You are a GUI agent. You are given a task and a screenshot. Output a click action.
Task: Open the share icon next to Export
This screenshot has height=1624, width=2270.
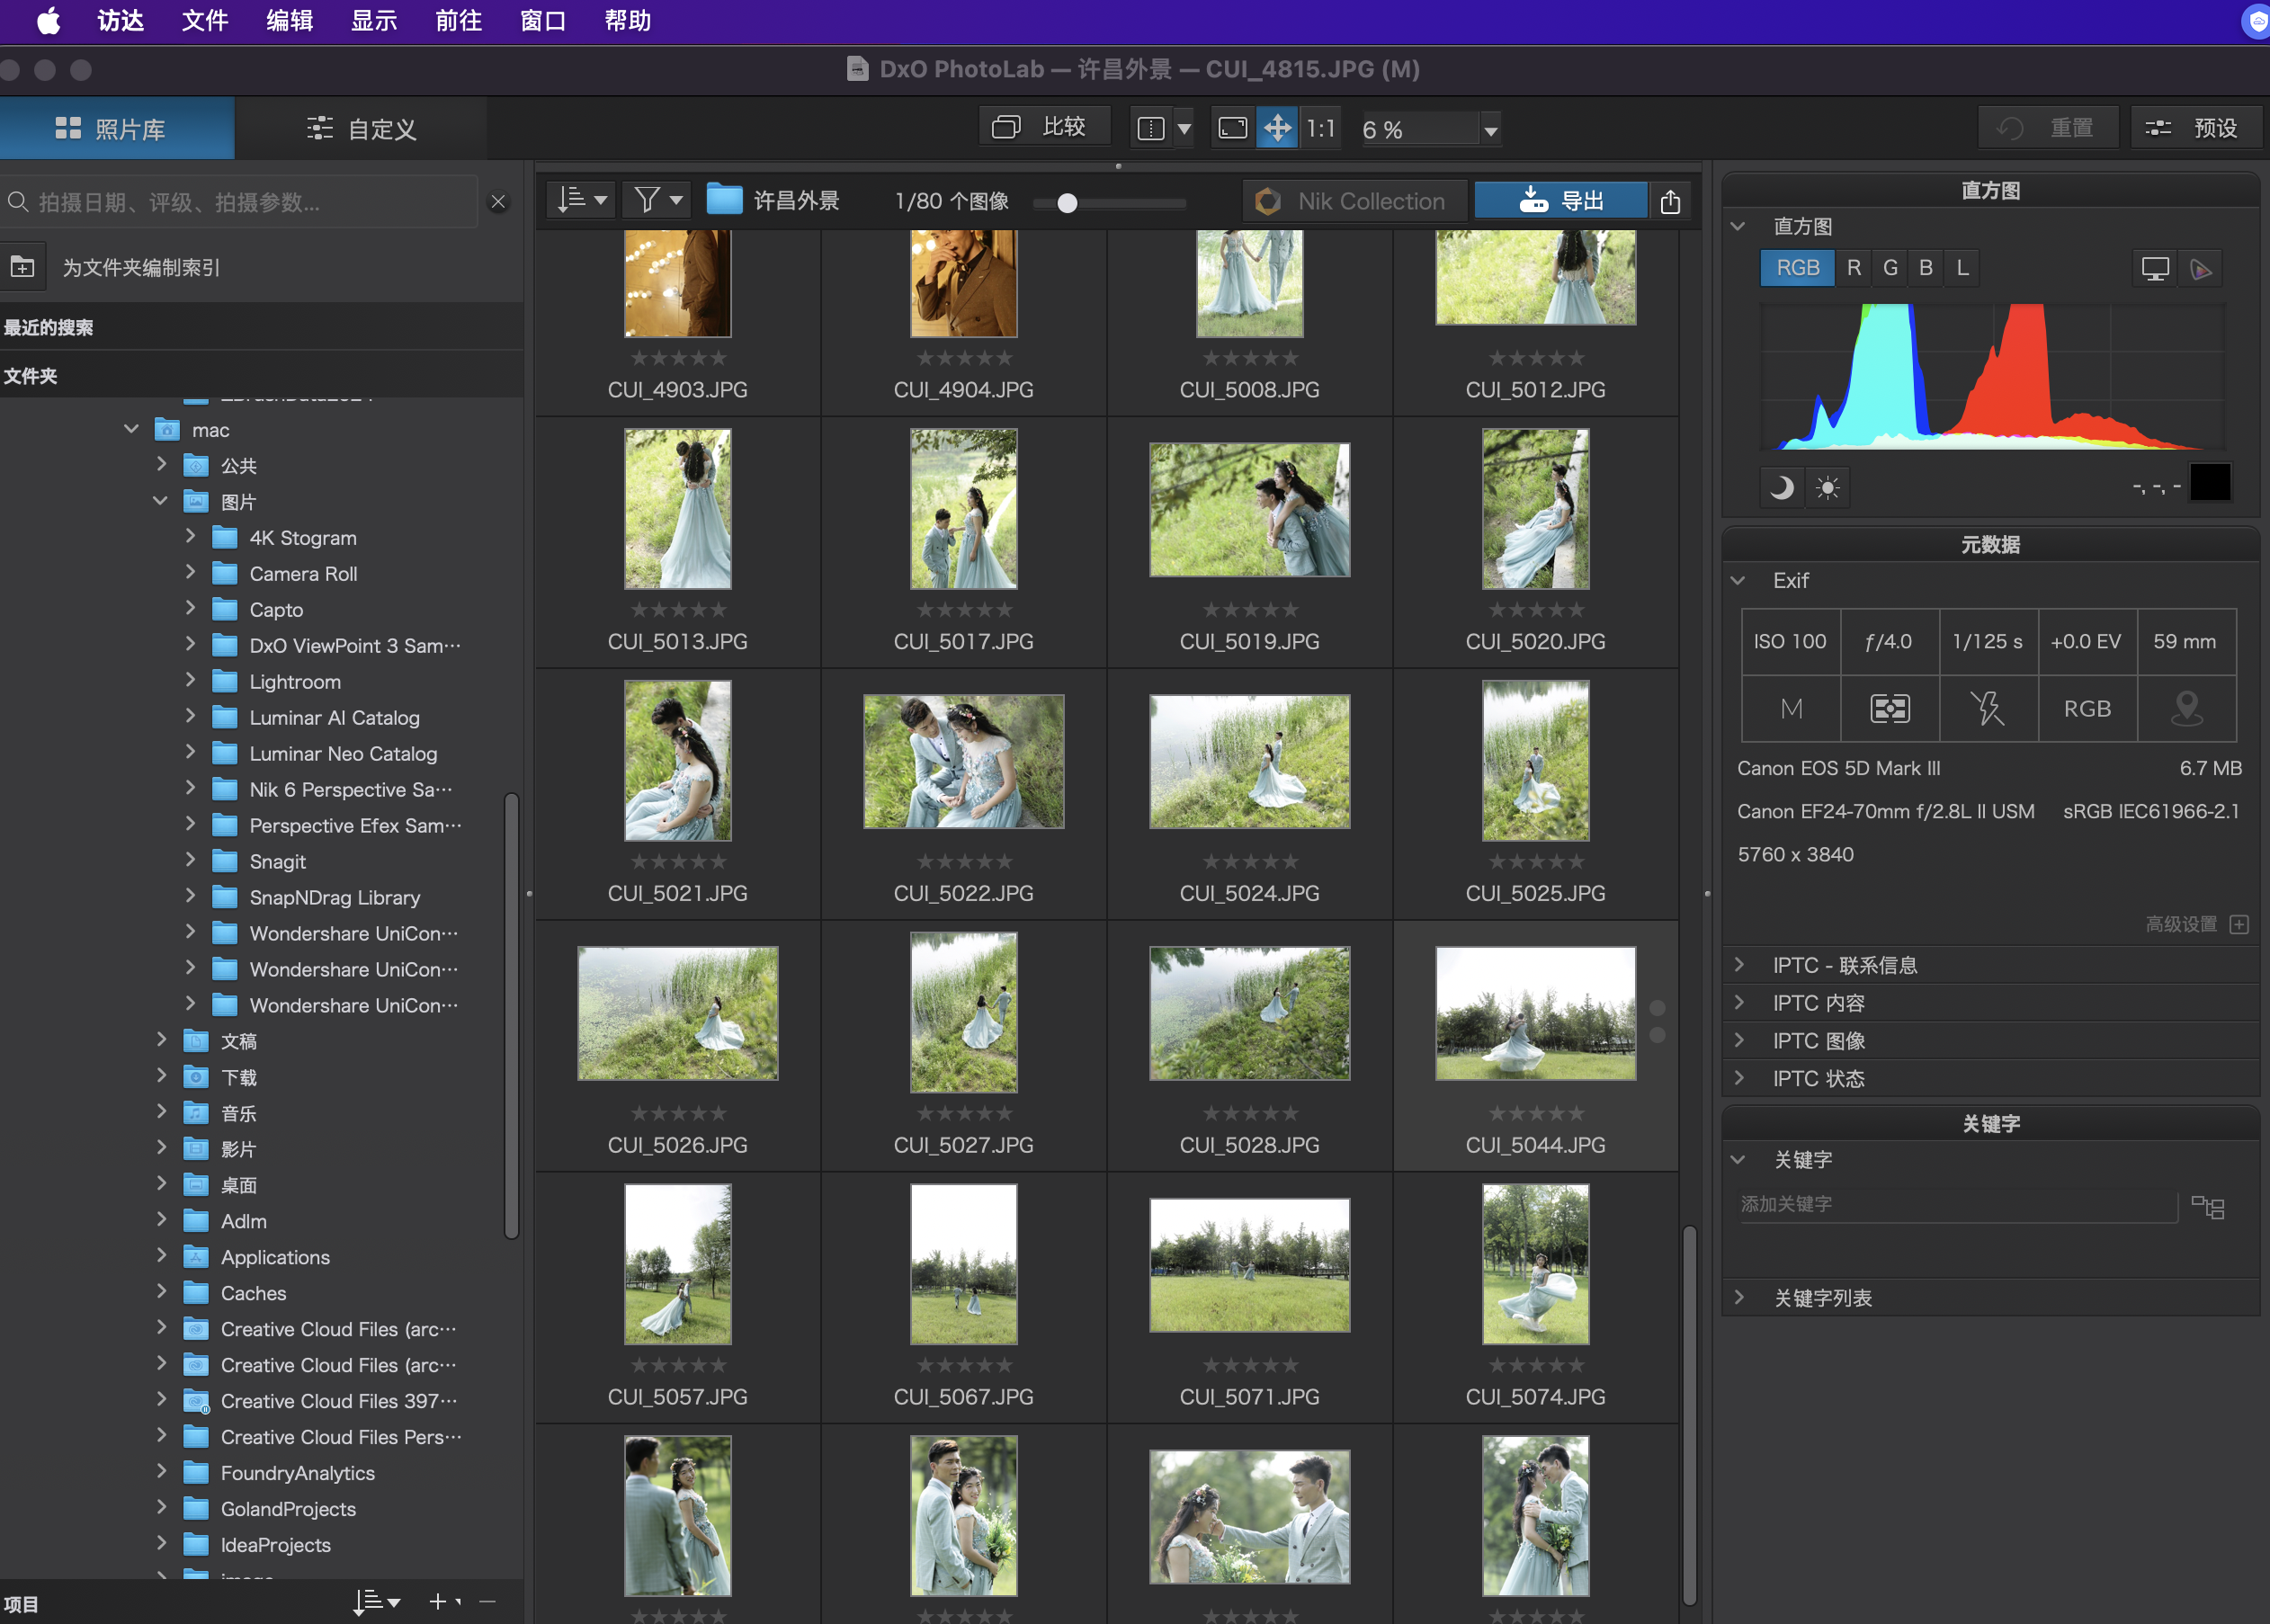click(1670, 202)
